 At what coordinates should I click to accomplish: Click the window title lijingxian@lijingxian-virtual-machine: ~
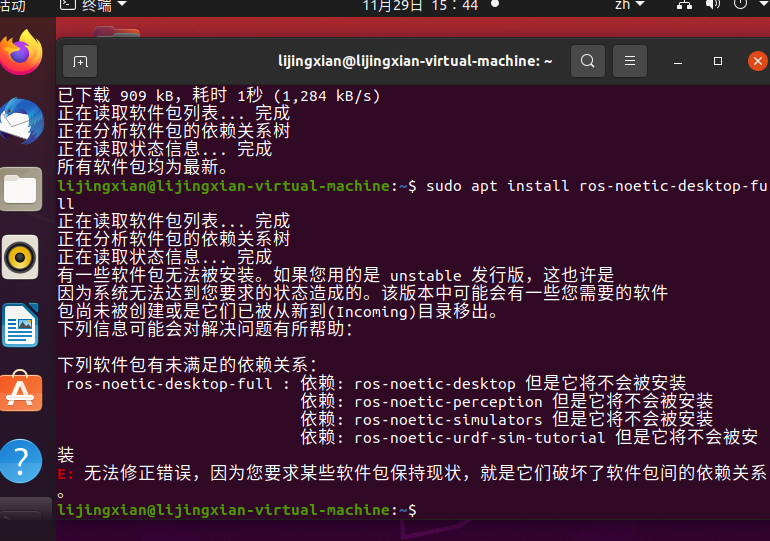[x=415, y=61]
